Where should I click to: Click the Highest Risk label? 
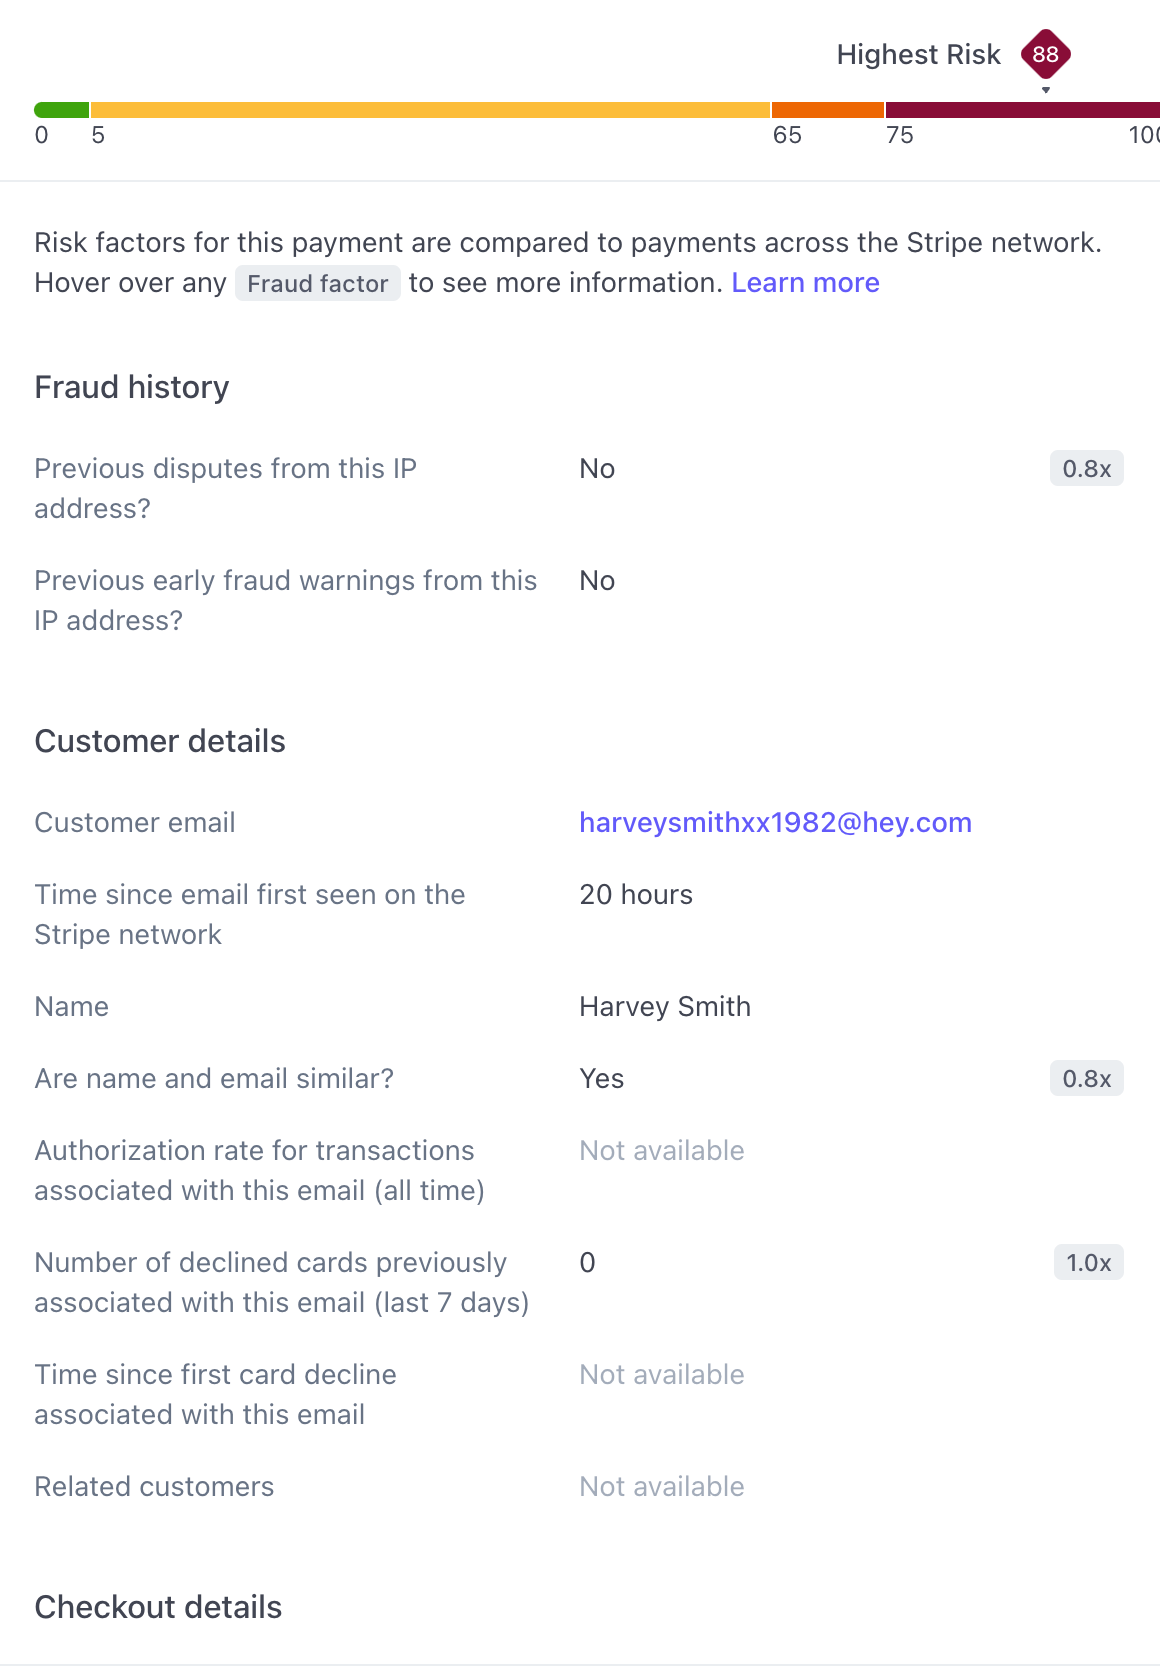coord(918,54)
